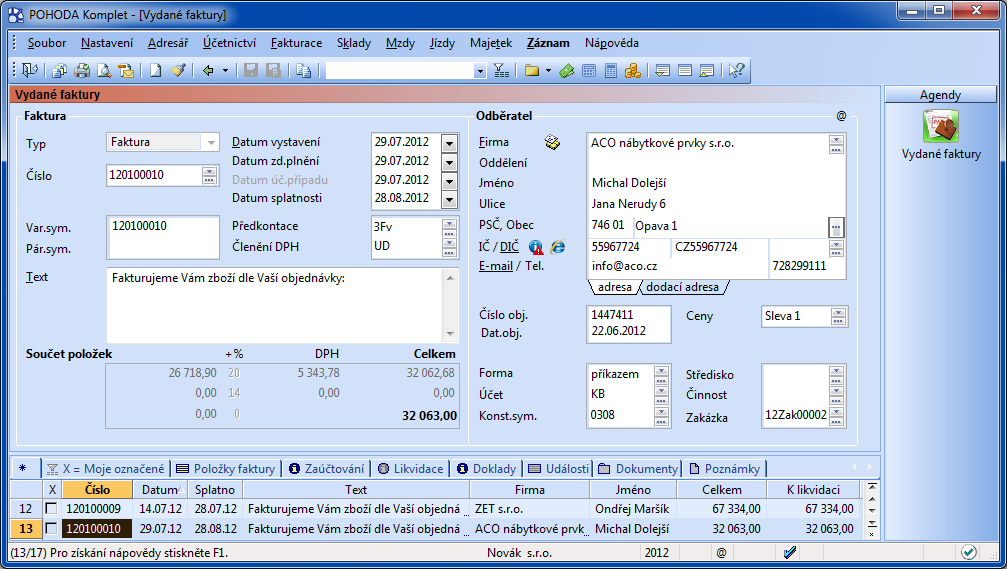The image size is (1007, 569).
Task: Open the Ceny Sleva 1 list button
Action: point(838,316)
